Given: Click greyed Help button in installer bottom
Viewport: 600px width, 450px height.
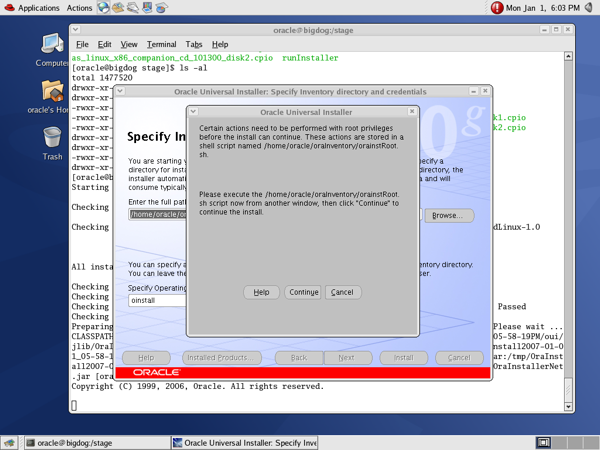Looking at the screenshot, I should point(146,358).
